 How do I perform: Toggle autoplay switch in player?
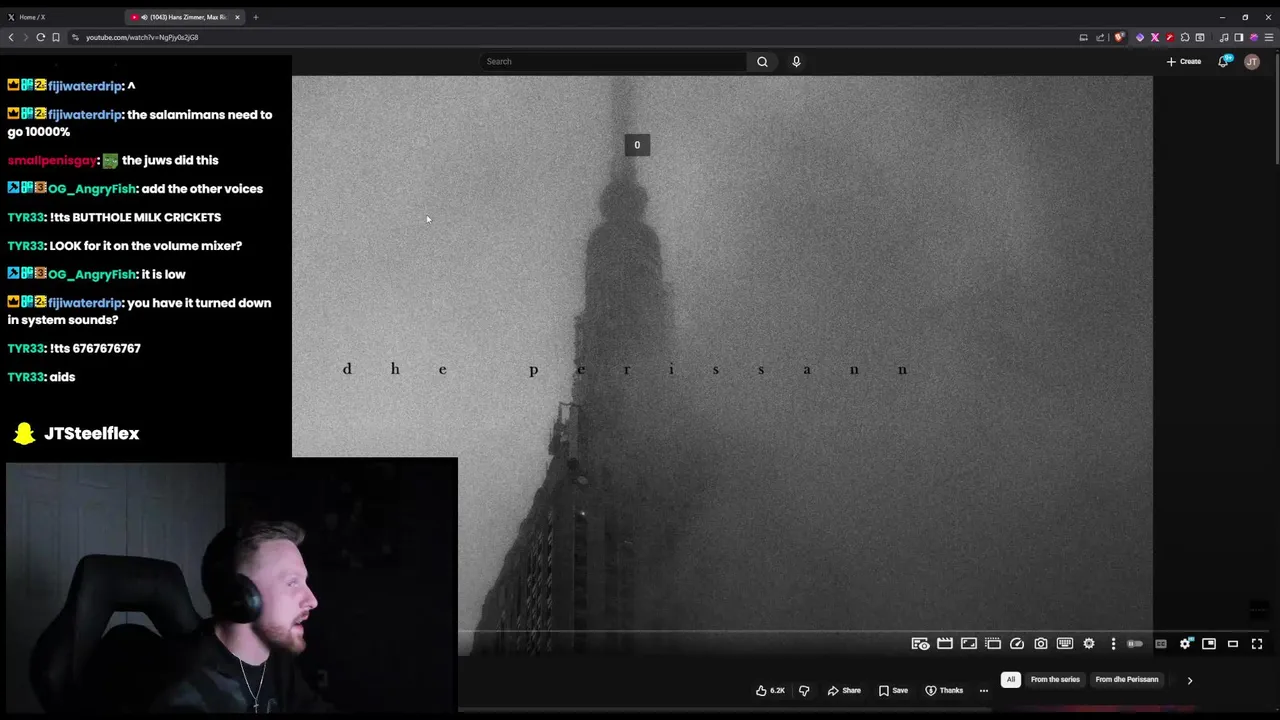tap(1135, 644)
